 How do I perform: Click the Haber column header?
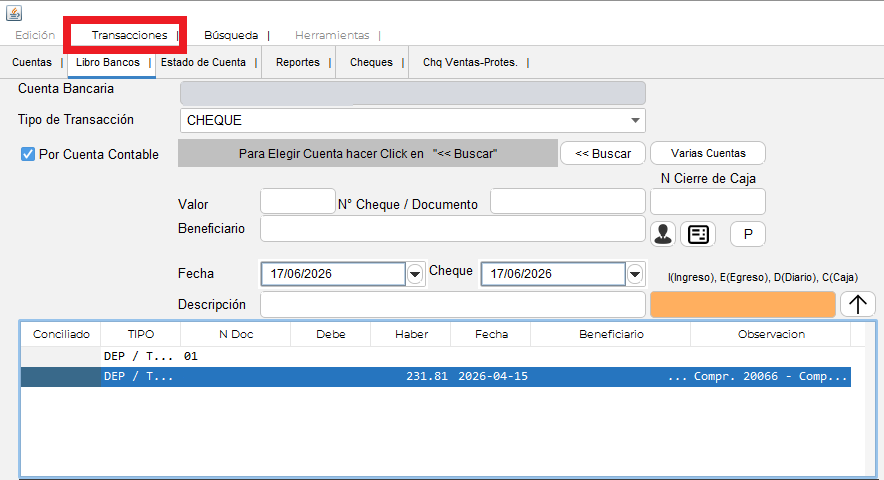tap(411, 334)
